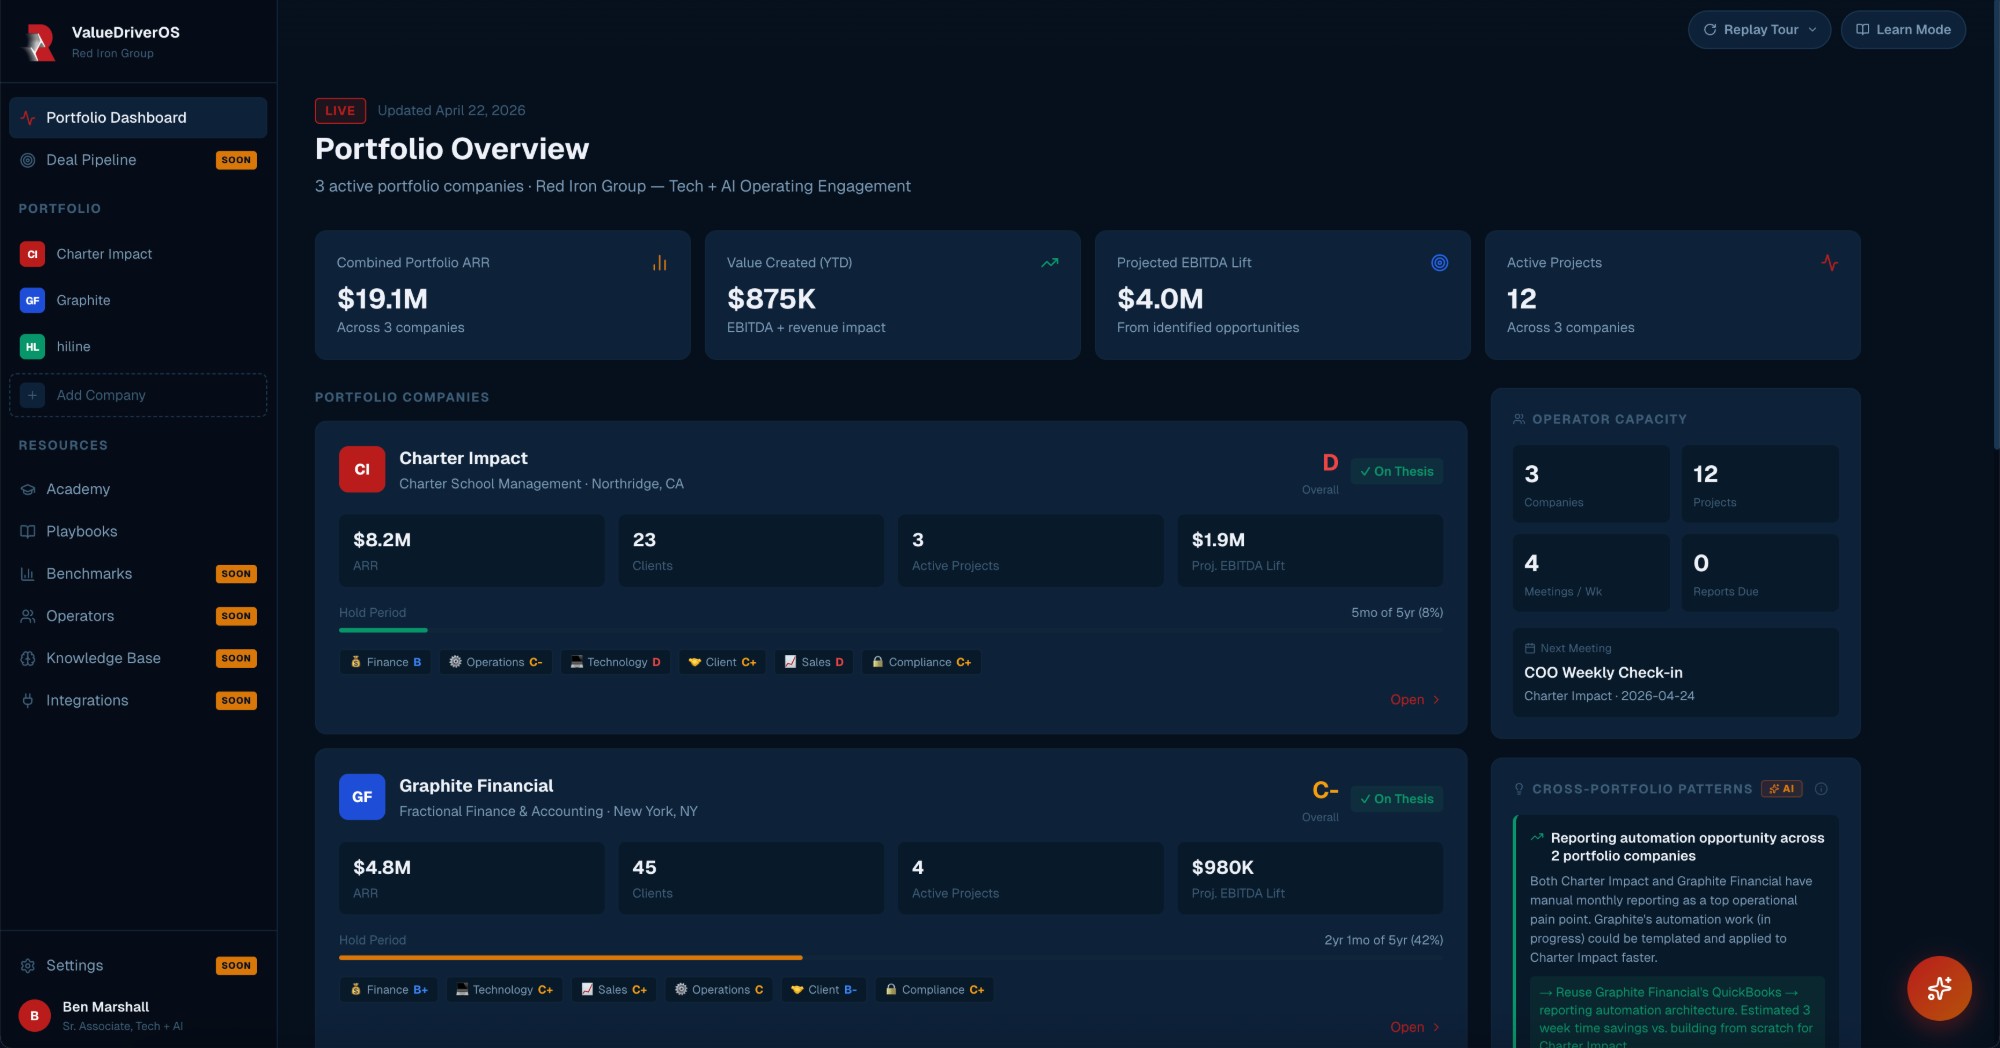Open the AI sparkle assistant button

coord(1939,988)
